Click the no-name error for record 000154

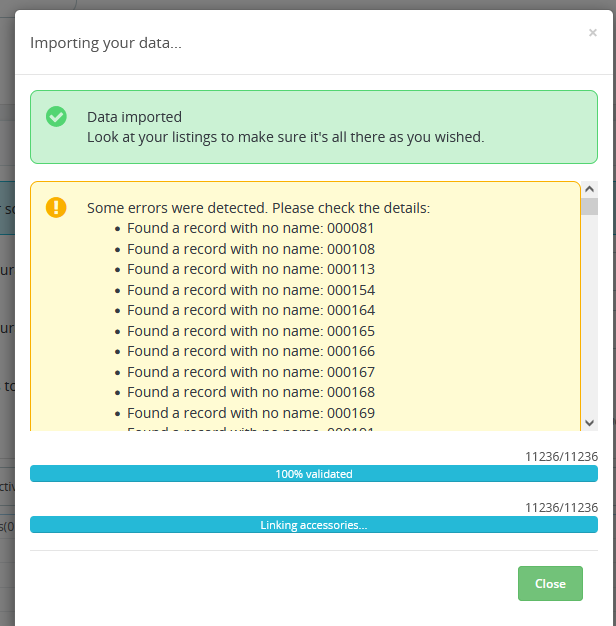(250, 290)
